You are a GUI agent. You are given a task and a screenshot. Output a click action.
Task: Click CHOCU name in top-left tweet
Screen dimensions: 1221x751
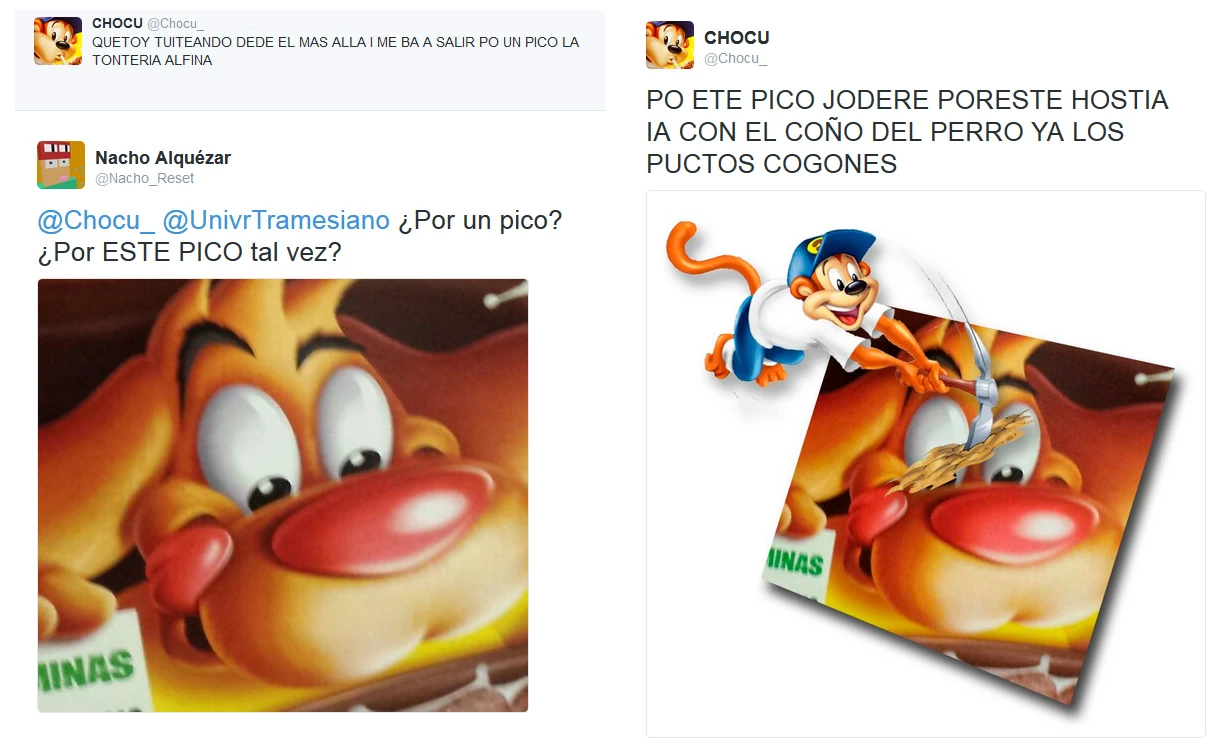[117, 23]
